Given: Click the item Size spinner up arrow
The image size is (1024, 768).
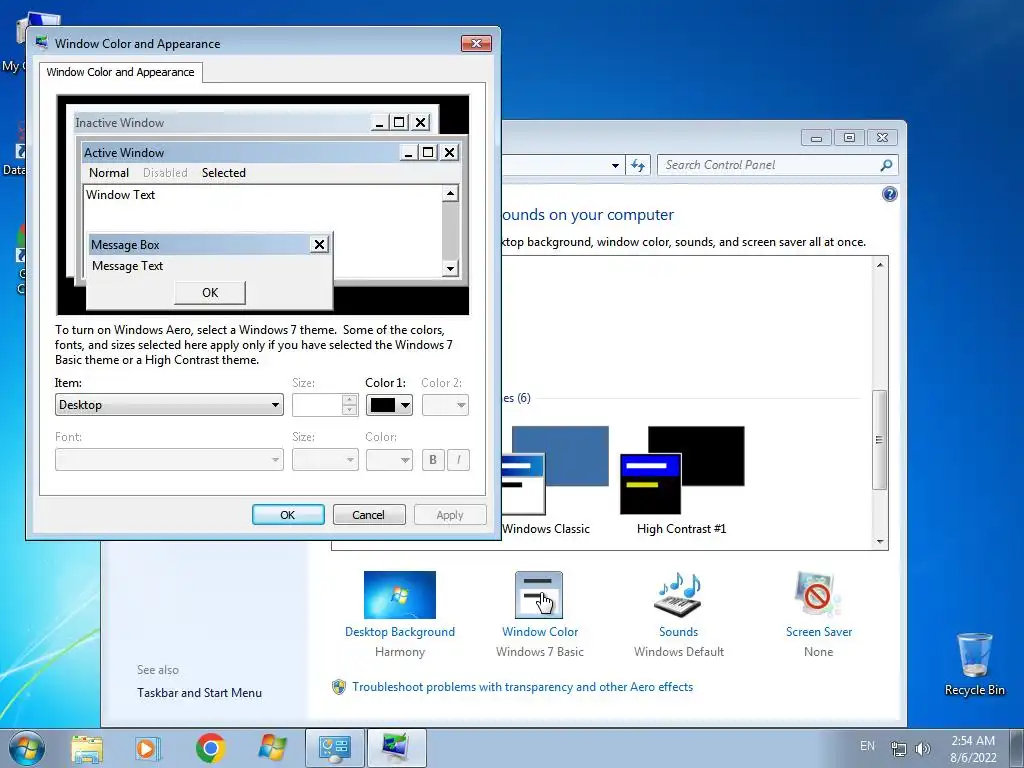Looking at the screenshot, I should [350, 400].
